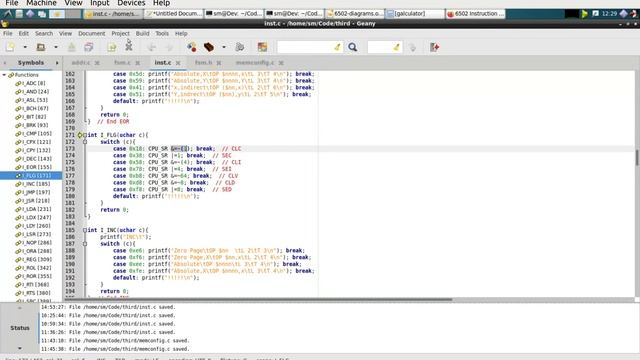Open the New file template dropdown arrow
Image resolution: width=640 pixels, height=360 pixels.
[x=25, y=47]
